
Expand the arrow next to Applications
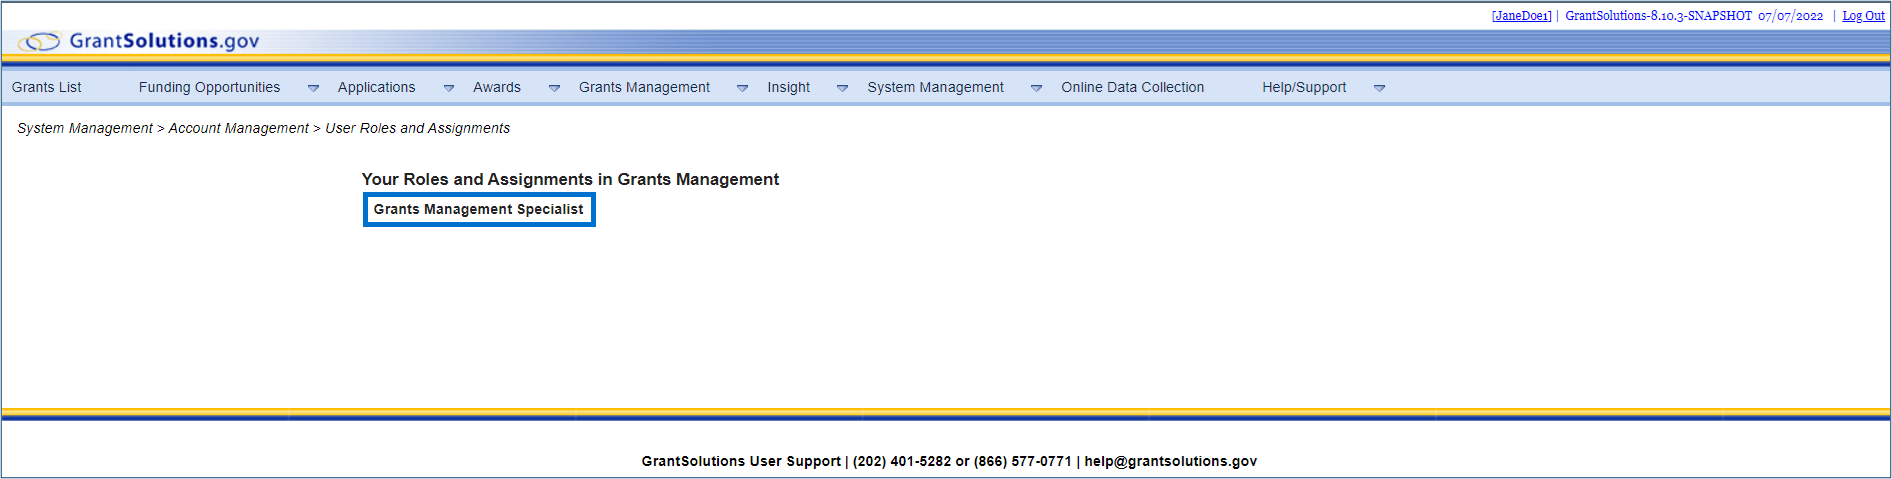tap(449, 88)
